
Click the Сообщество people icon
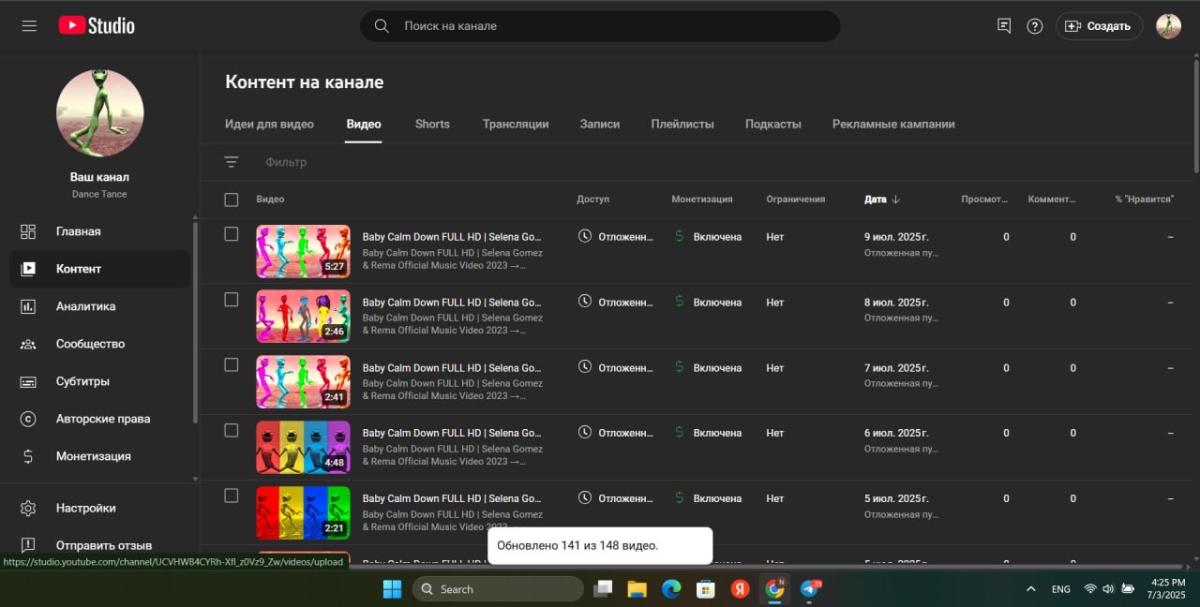coord(28,344)
